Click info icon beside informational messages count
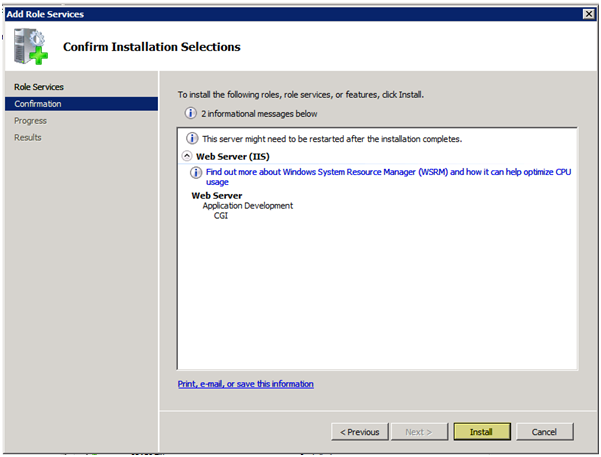 point(190,113)
